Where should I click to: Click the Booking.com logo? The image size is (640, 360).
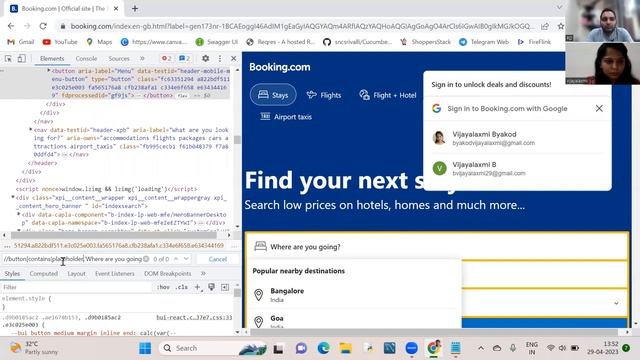[x=280, y=67]
